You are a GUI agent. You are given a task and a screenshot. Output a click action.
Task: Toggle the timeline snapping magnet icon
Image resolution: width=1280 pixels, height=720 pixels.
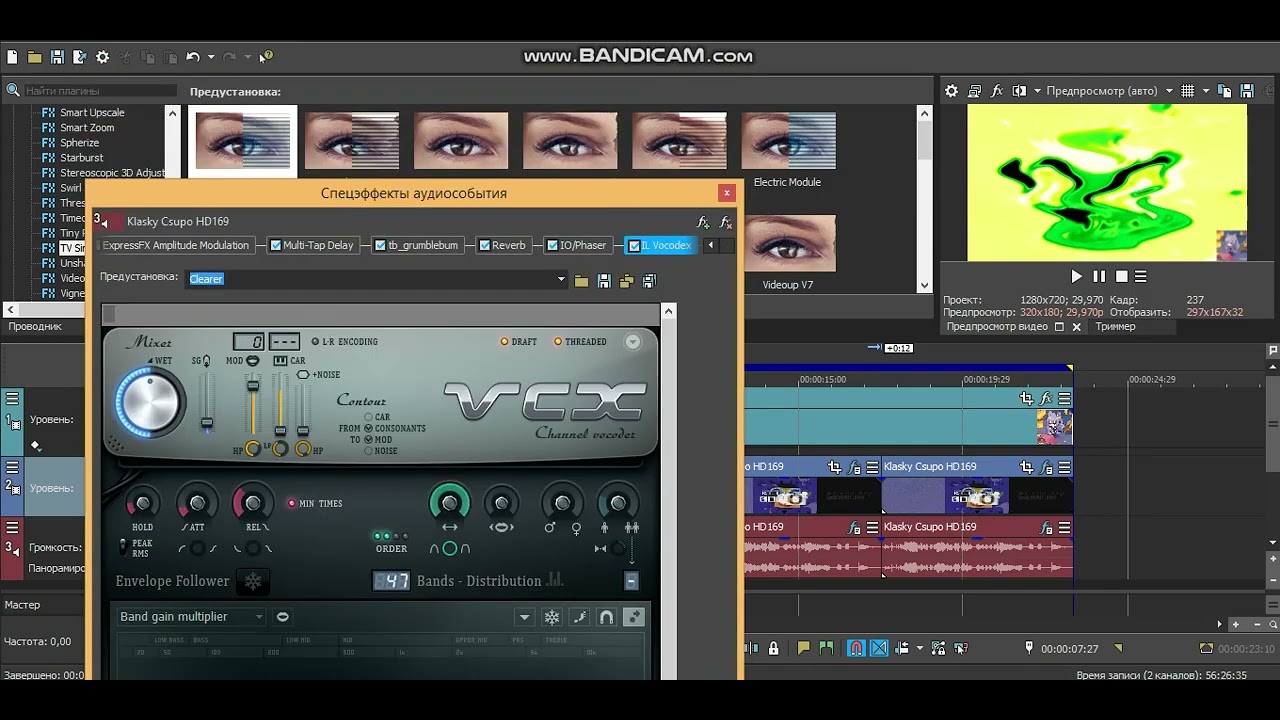(x=856, y=648)
